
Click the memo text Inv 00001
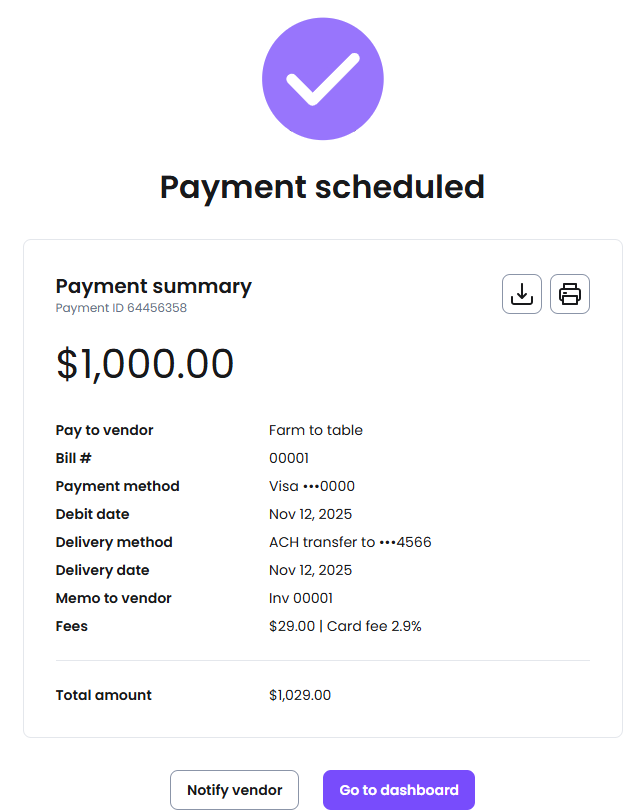coord(301,598)
